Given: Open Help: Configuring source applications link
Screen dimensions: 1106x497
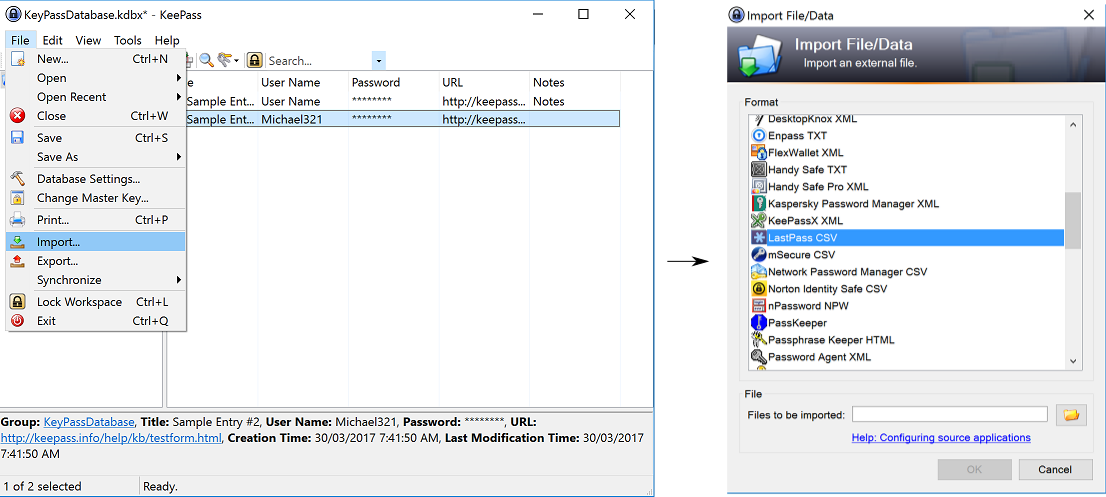Looking at the screenshot, I should pyautogui.click(x=941, y=438).
